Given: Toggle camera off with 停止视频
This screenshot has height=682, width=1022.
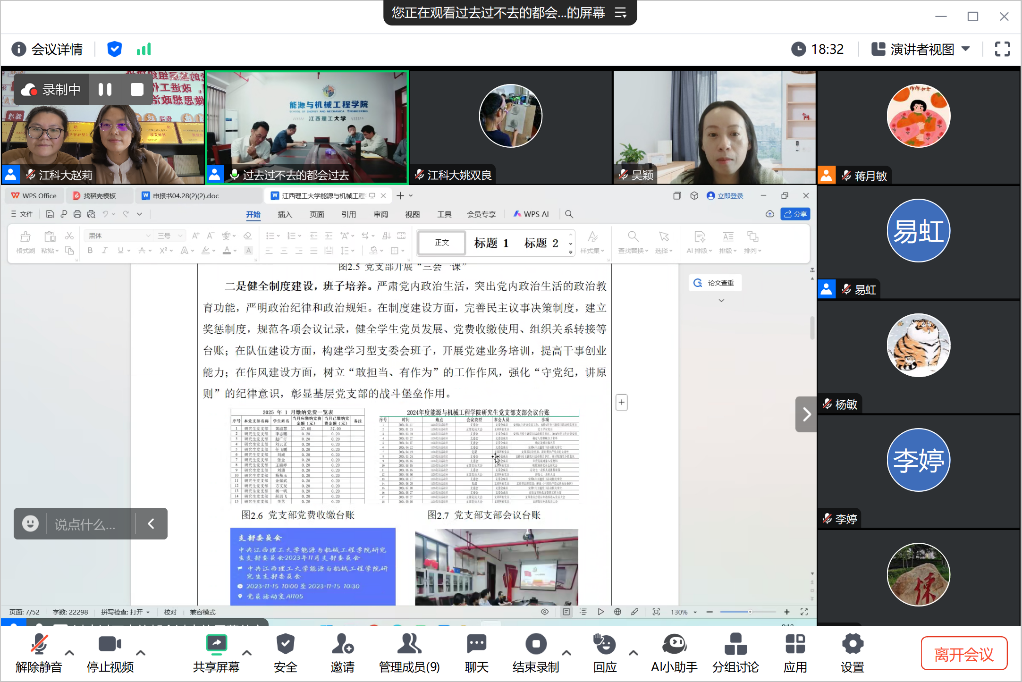Looking at the screenshot, I should (x=109, y=653).
